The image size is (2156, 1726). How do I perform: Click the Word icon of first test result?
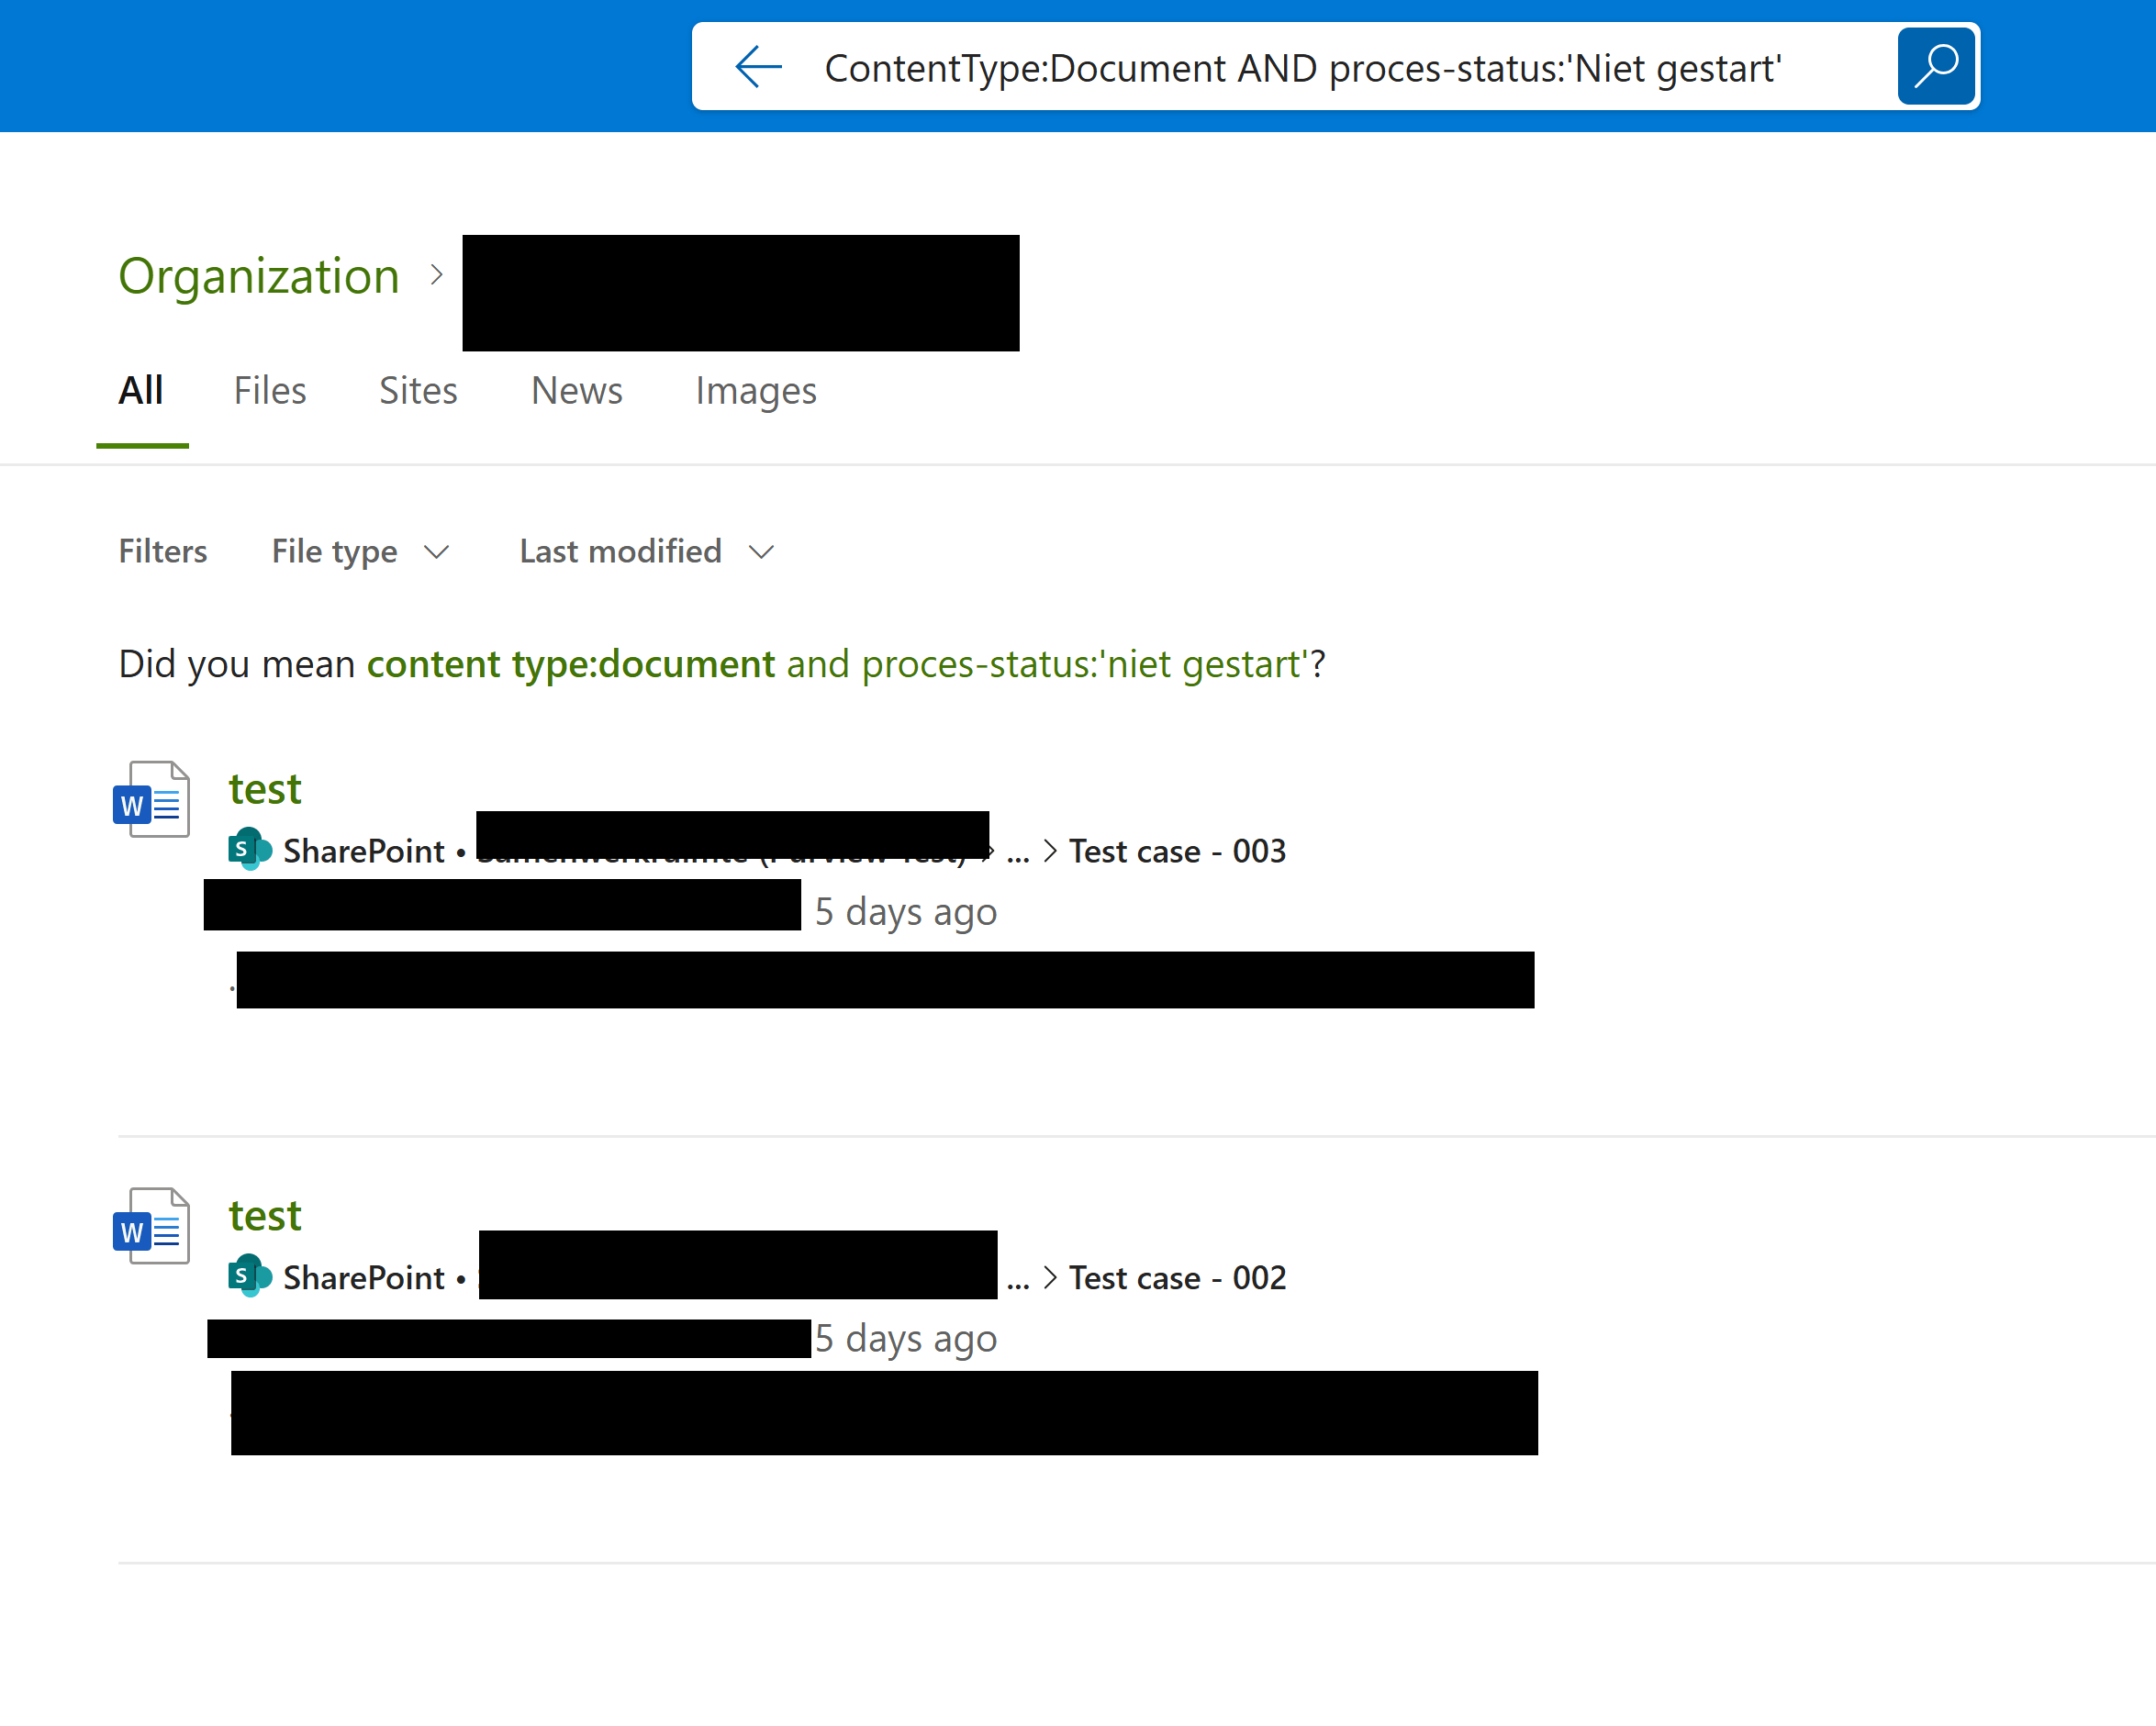152,799
